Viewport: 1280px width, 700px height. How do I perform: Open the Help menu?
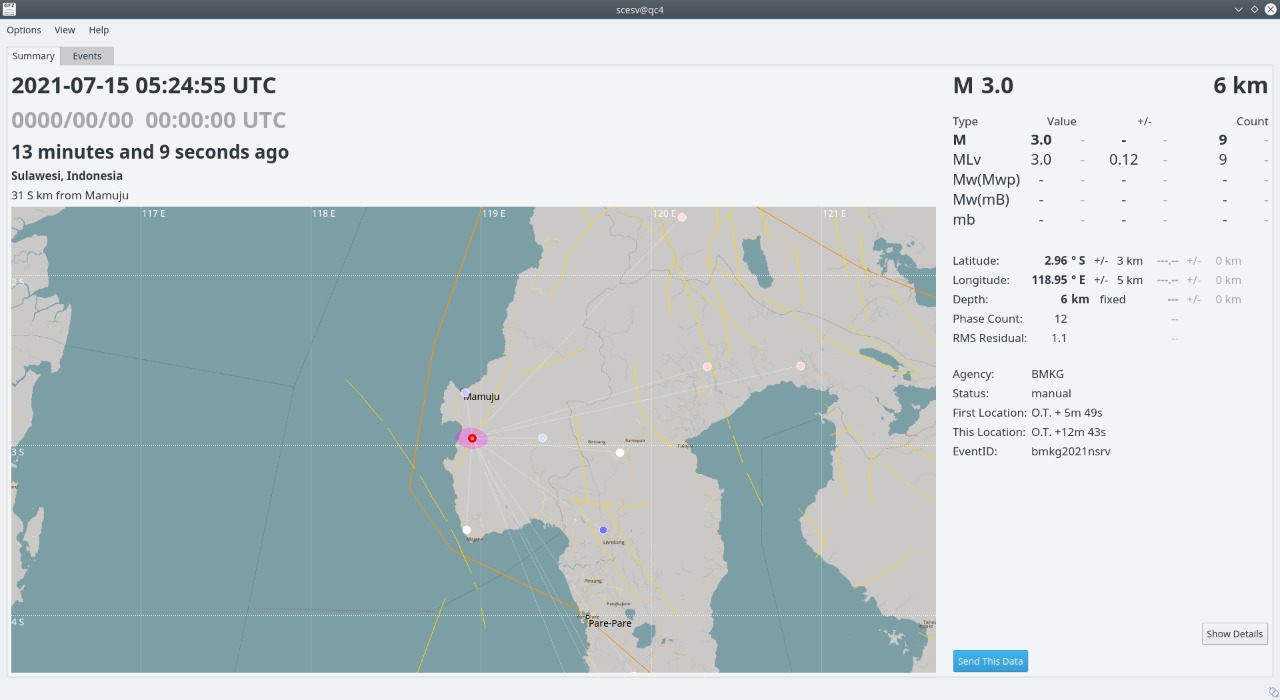point(98,30)
